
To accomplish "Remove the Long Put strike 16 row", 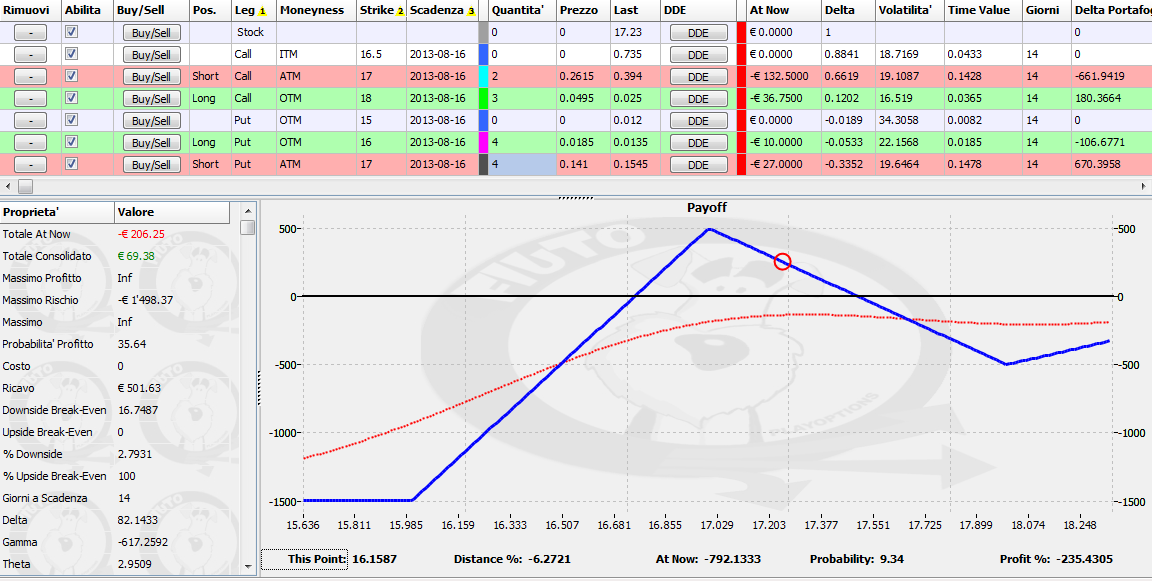I will (x=30, y=142).
